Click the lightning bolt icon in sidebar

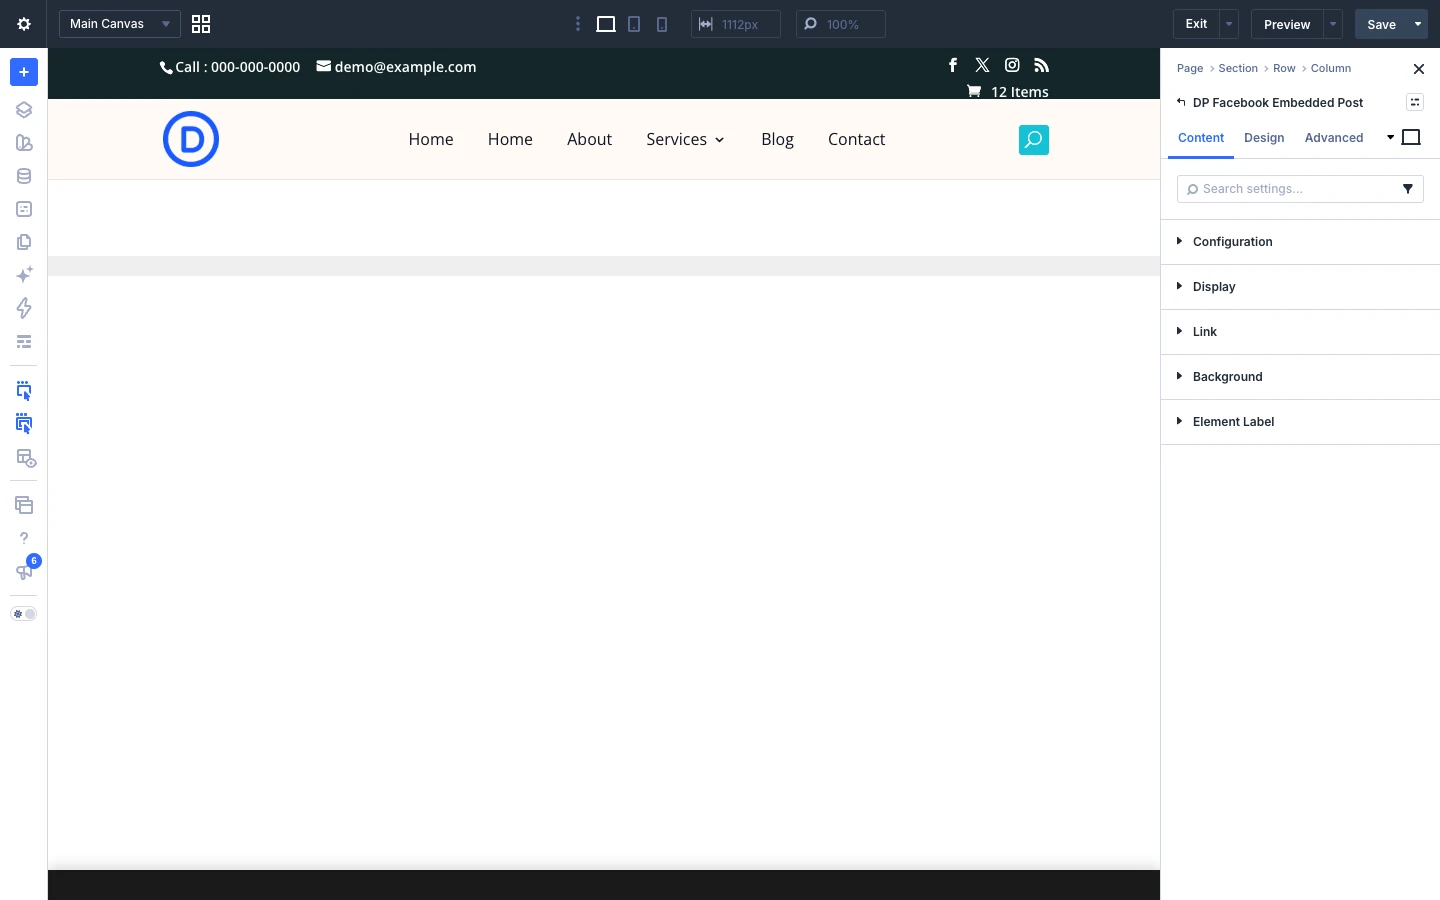(x=24, y=308)
